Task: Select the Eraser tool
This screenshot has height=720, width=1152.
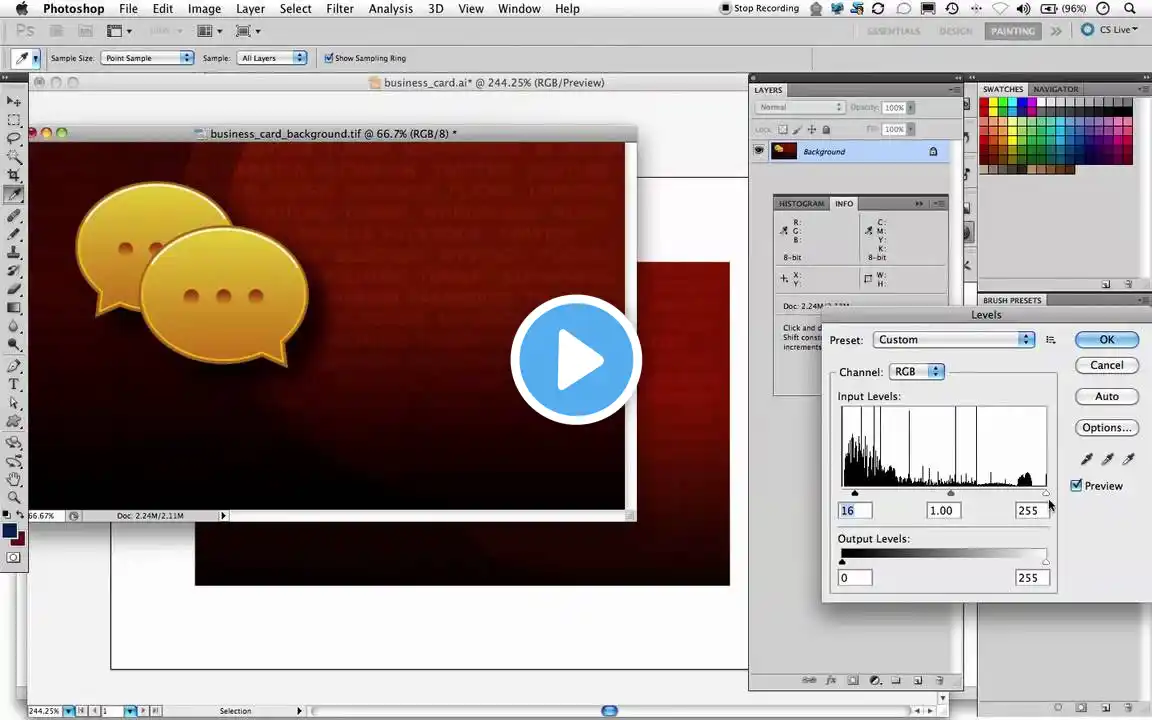Action: tap(13, 289)
